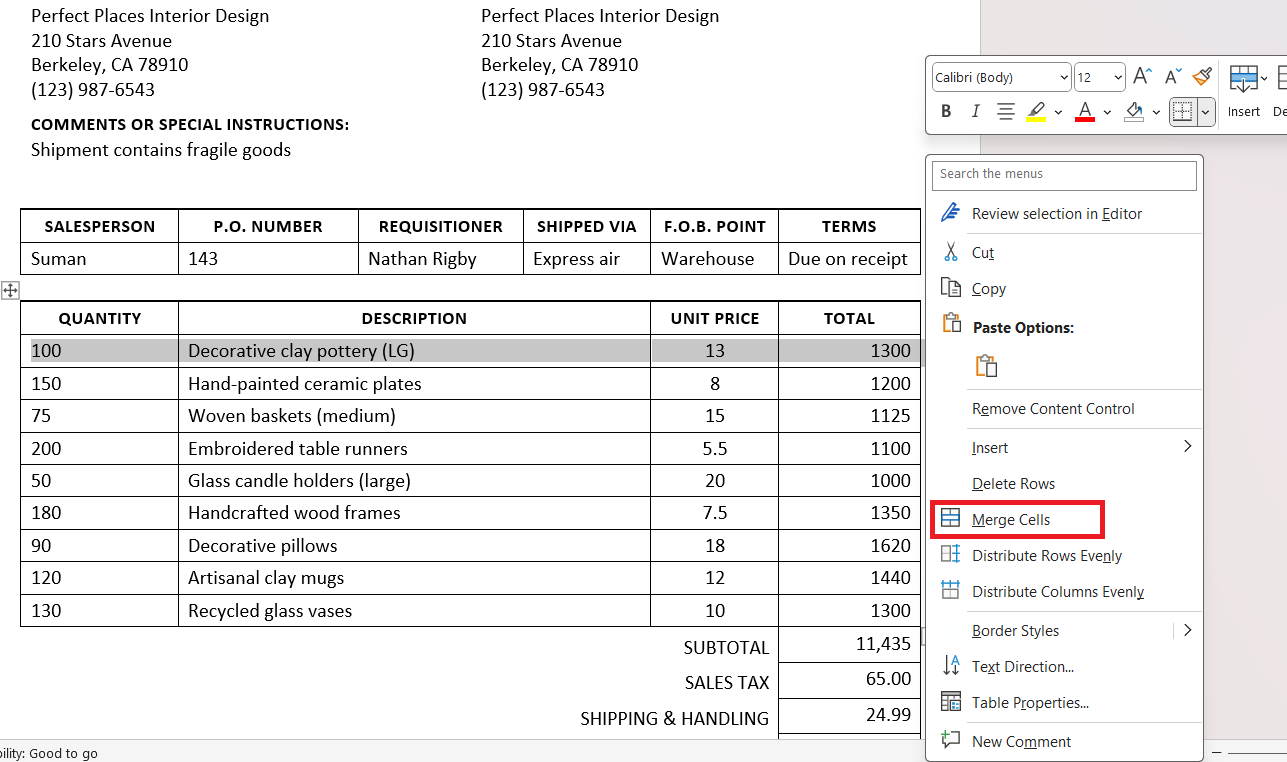The height and width of the screenshot is (762, 1287).
Task: Activate the Format Painter brush
Action: 1202,77
